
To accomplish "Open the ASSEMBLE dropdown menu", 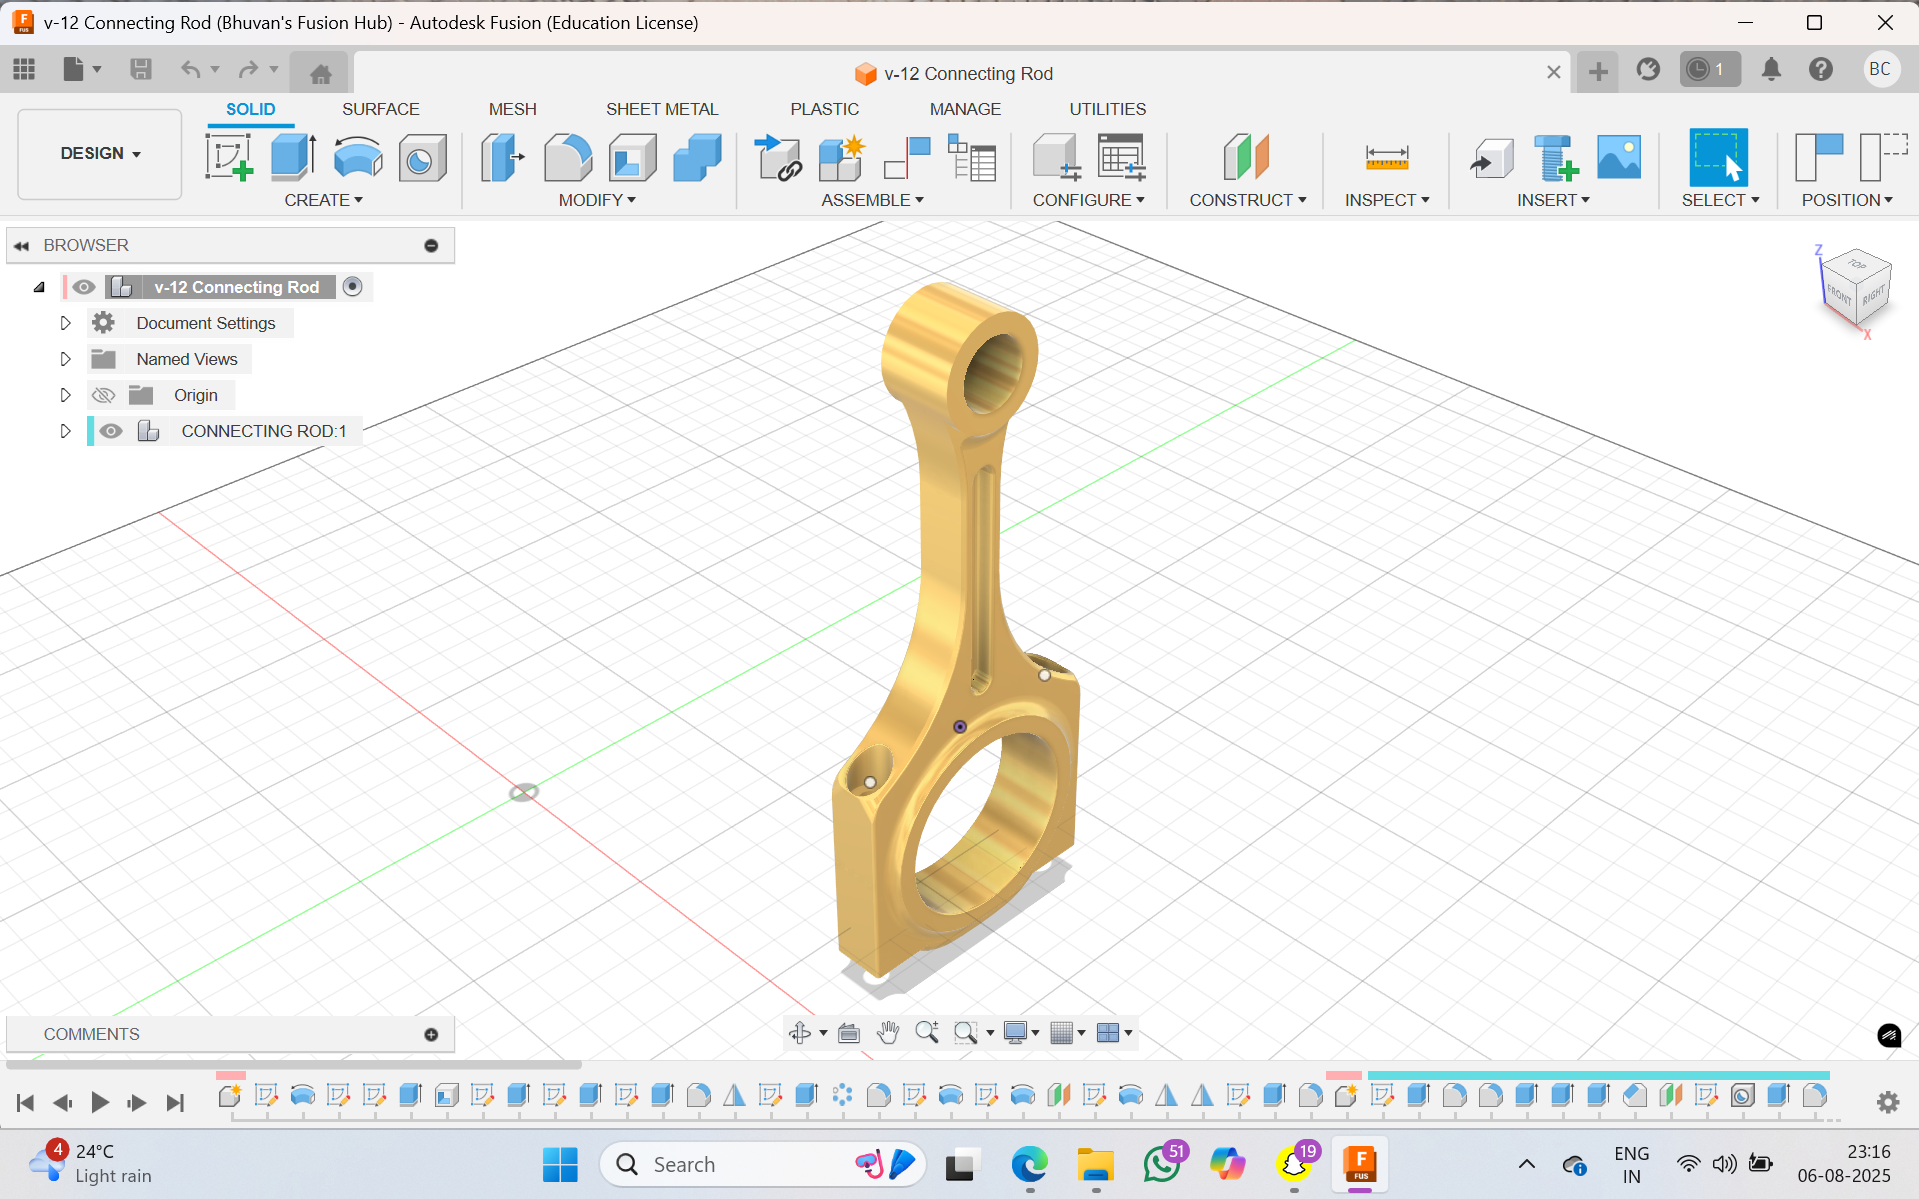I will [872, 200].
